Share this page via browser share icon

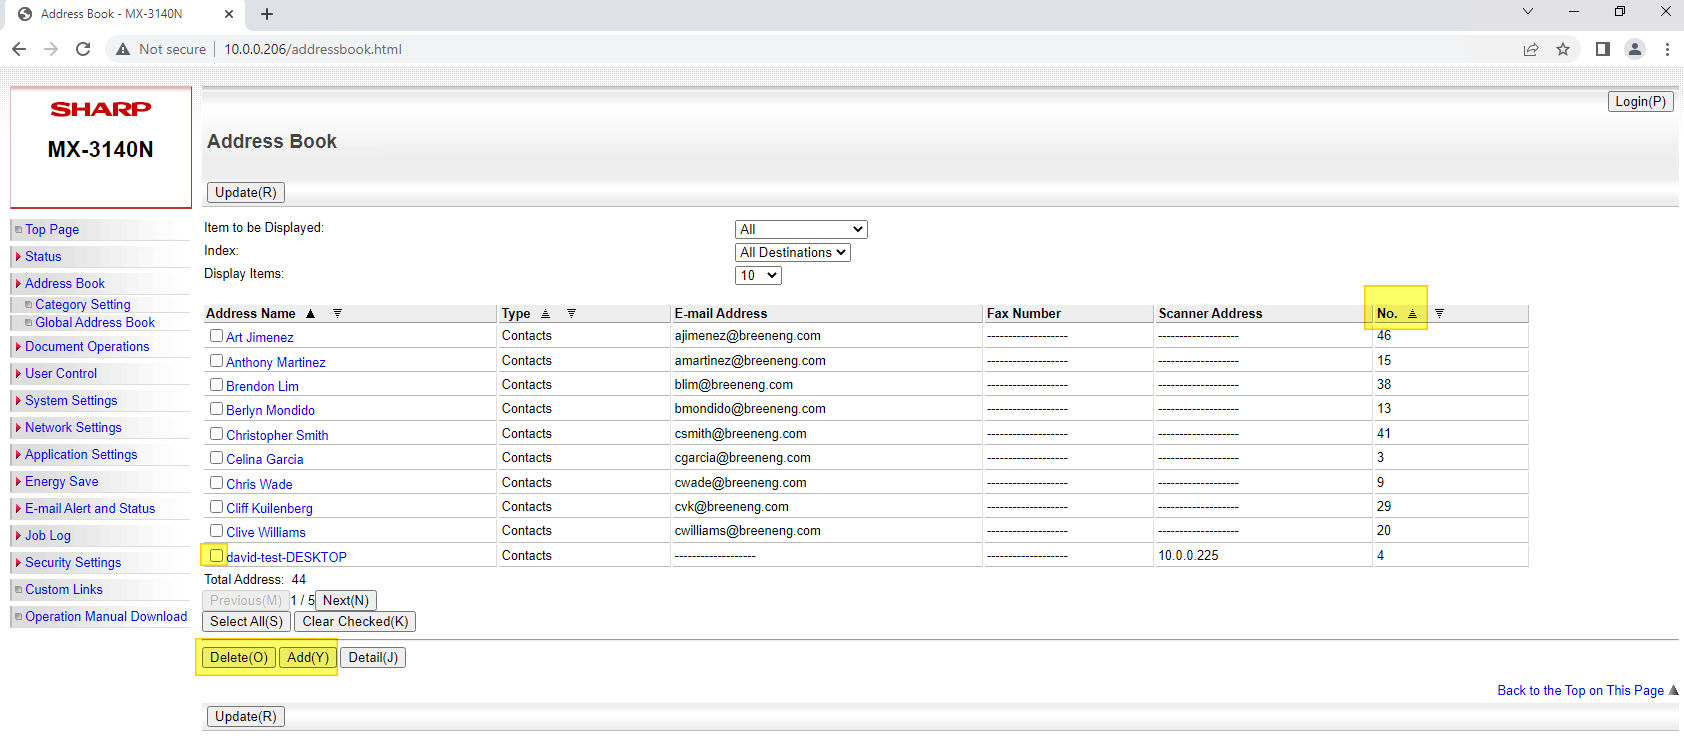pyautogui.click(x=1531, y=49)
